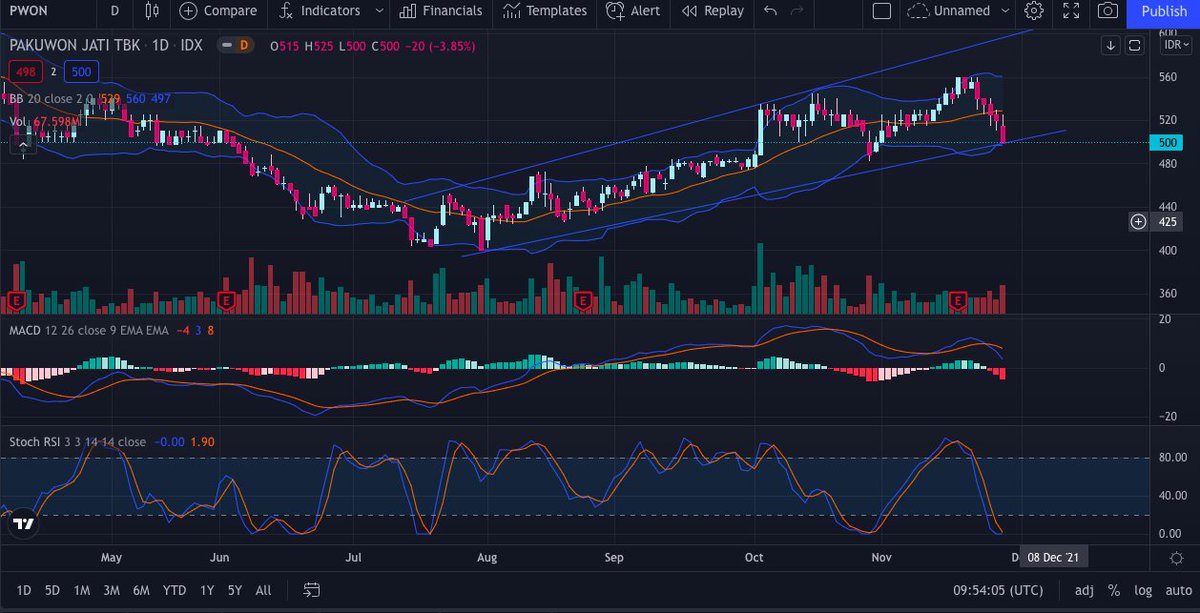Open the candlestick chart style selector
Viewport: 1200px width, 613px height.
click(x=152, y=11)
